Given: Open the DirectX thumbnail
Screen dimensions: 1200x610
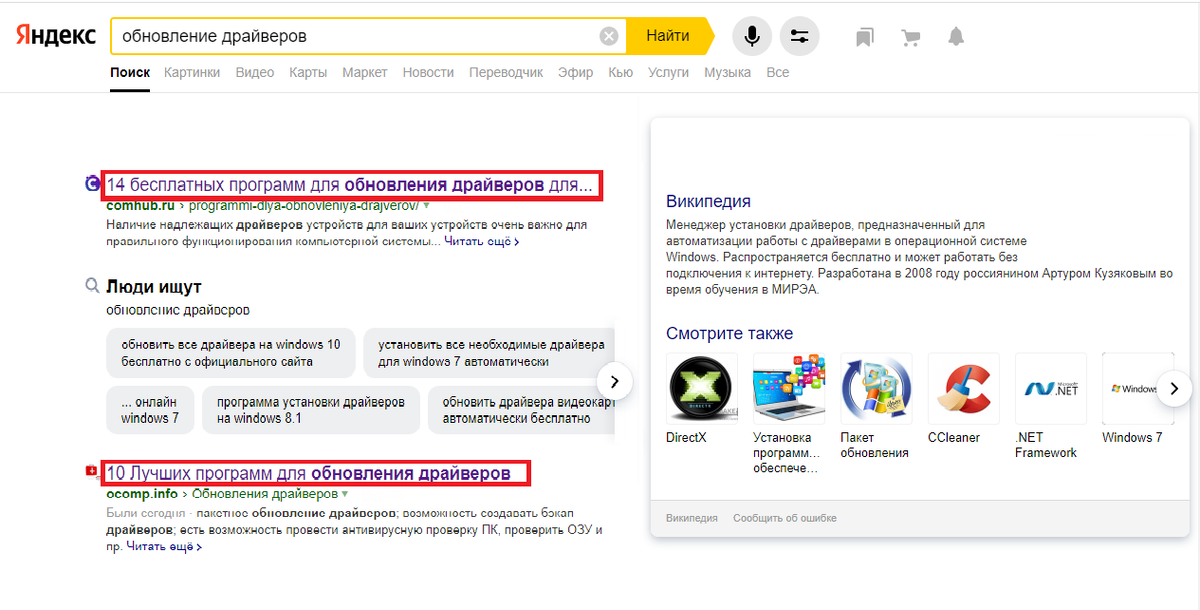Looking at the screenshot, I should [x=702, y=388].
